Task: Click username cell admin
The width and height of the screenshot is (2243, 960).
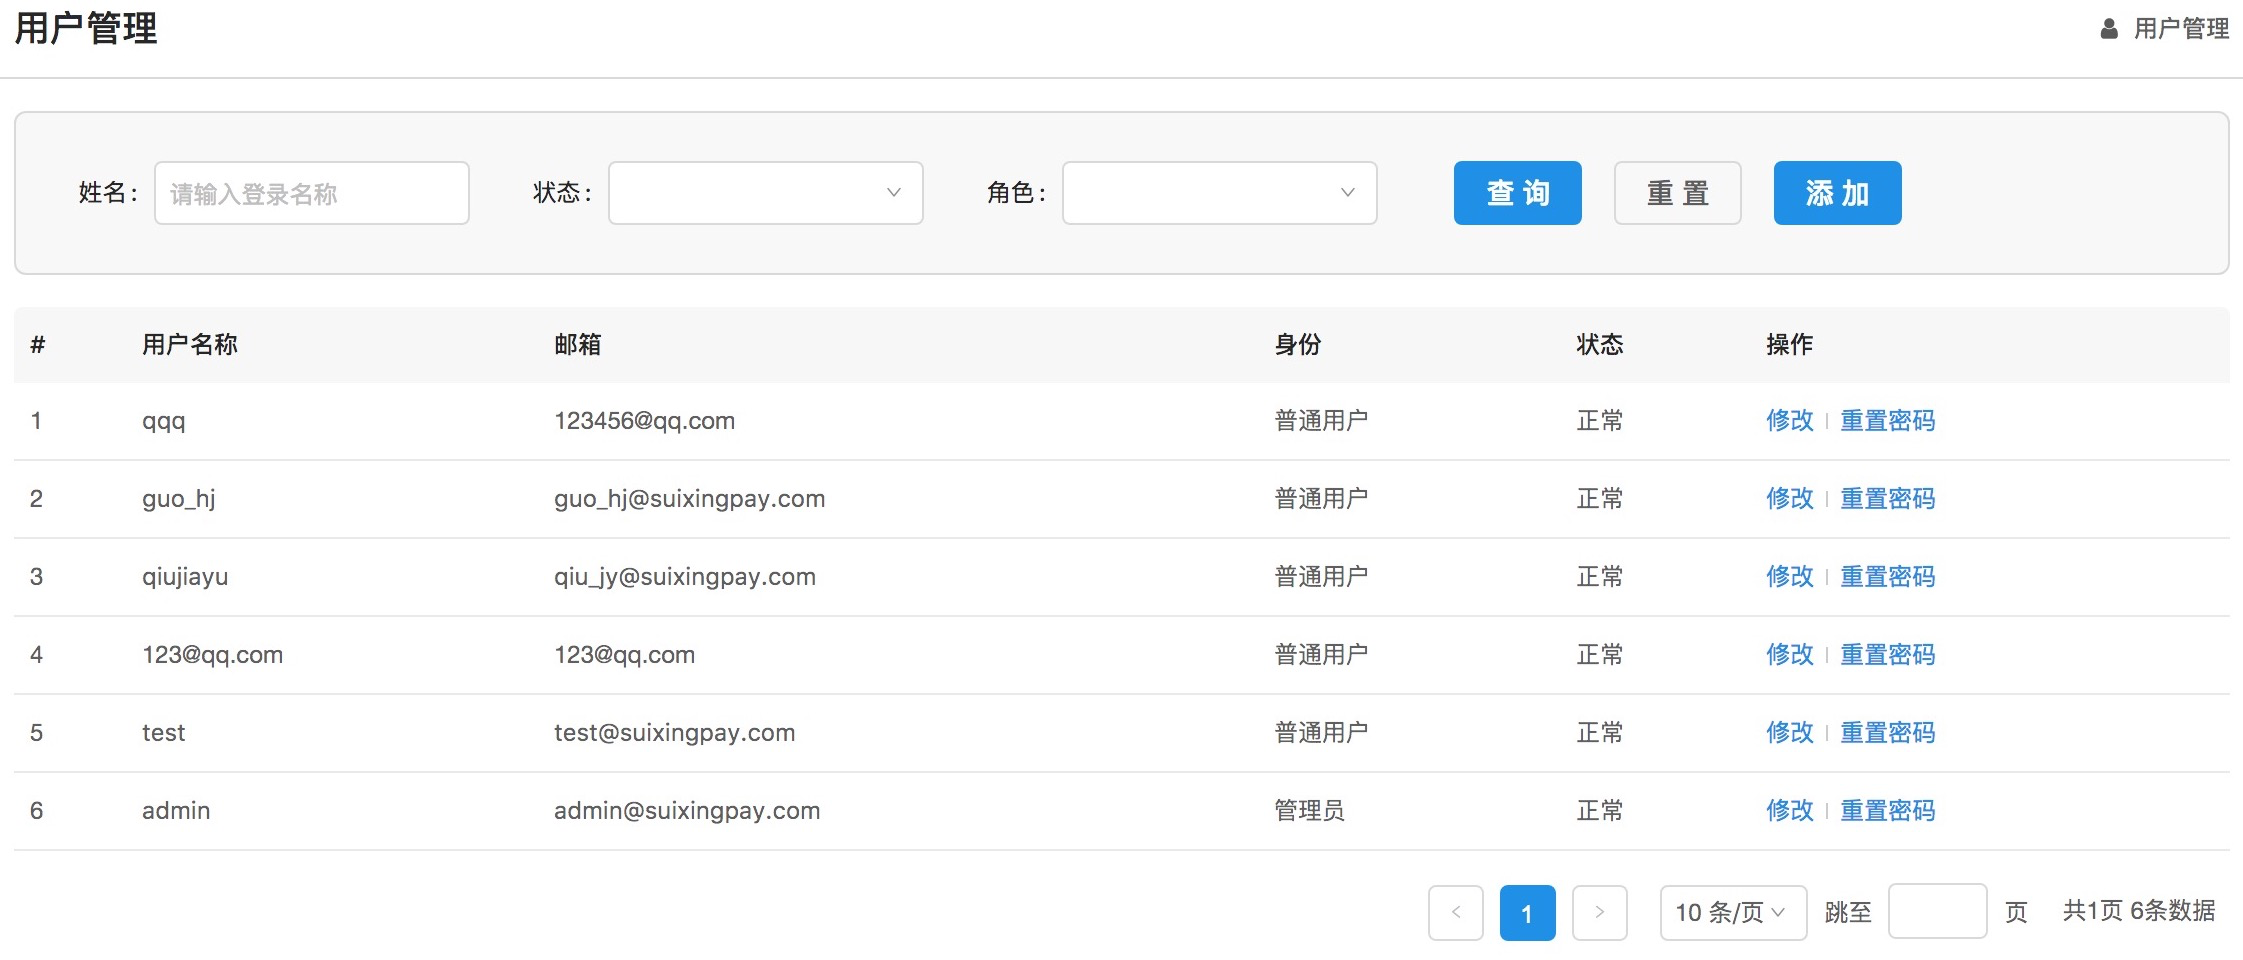Action: 176,811
